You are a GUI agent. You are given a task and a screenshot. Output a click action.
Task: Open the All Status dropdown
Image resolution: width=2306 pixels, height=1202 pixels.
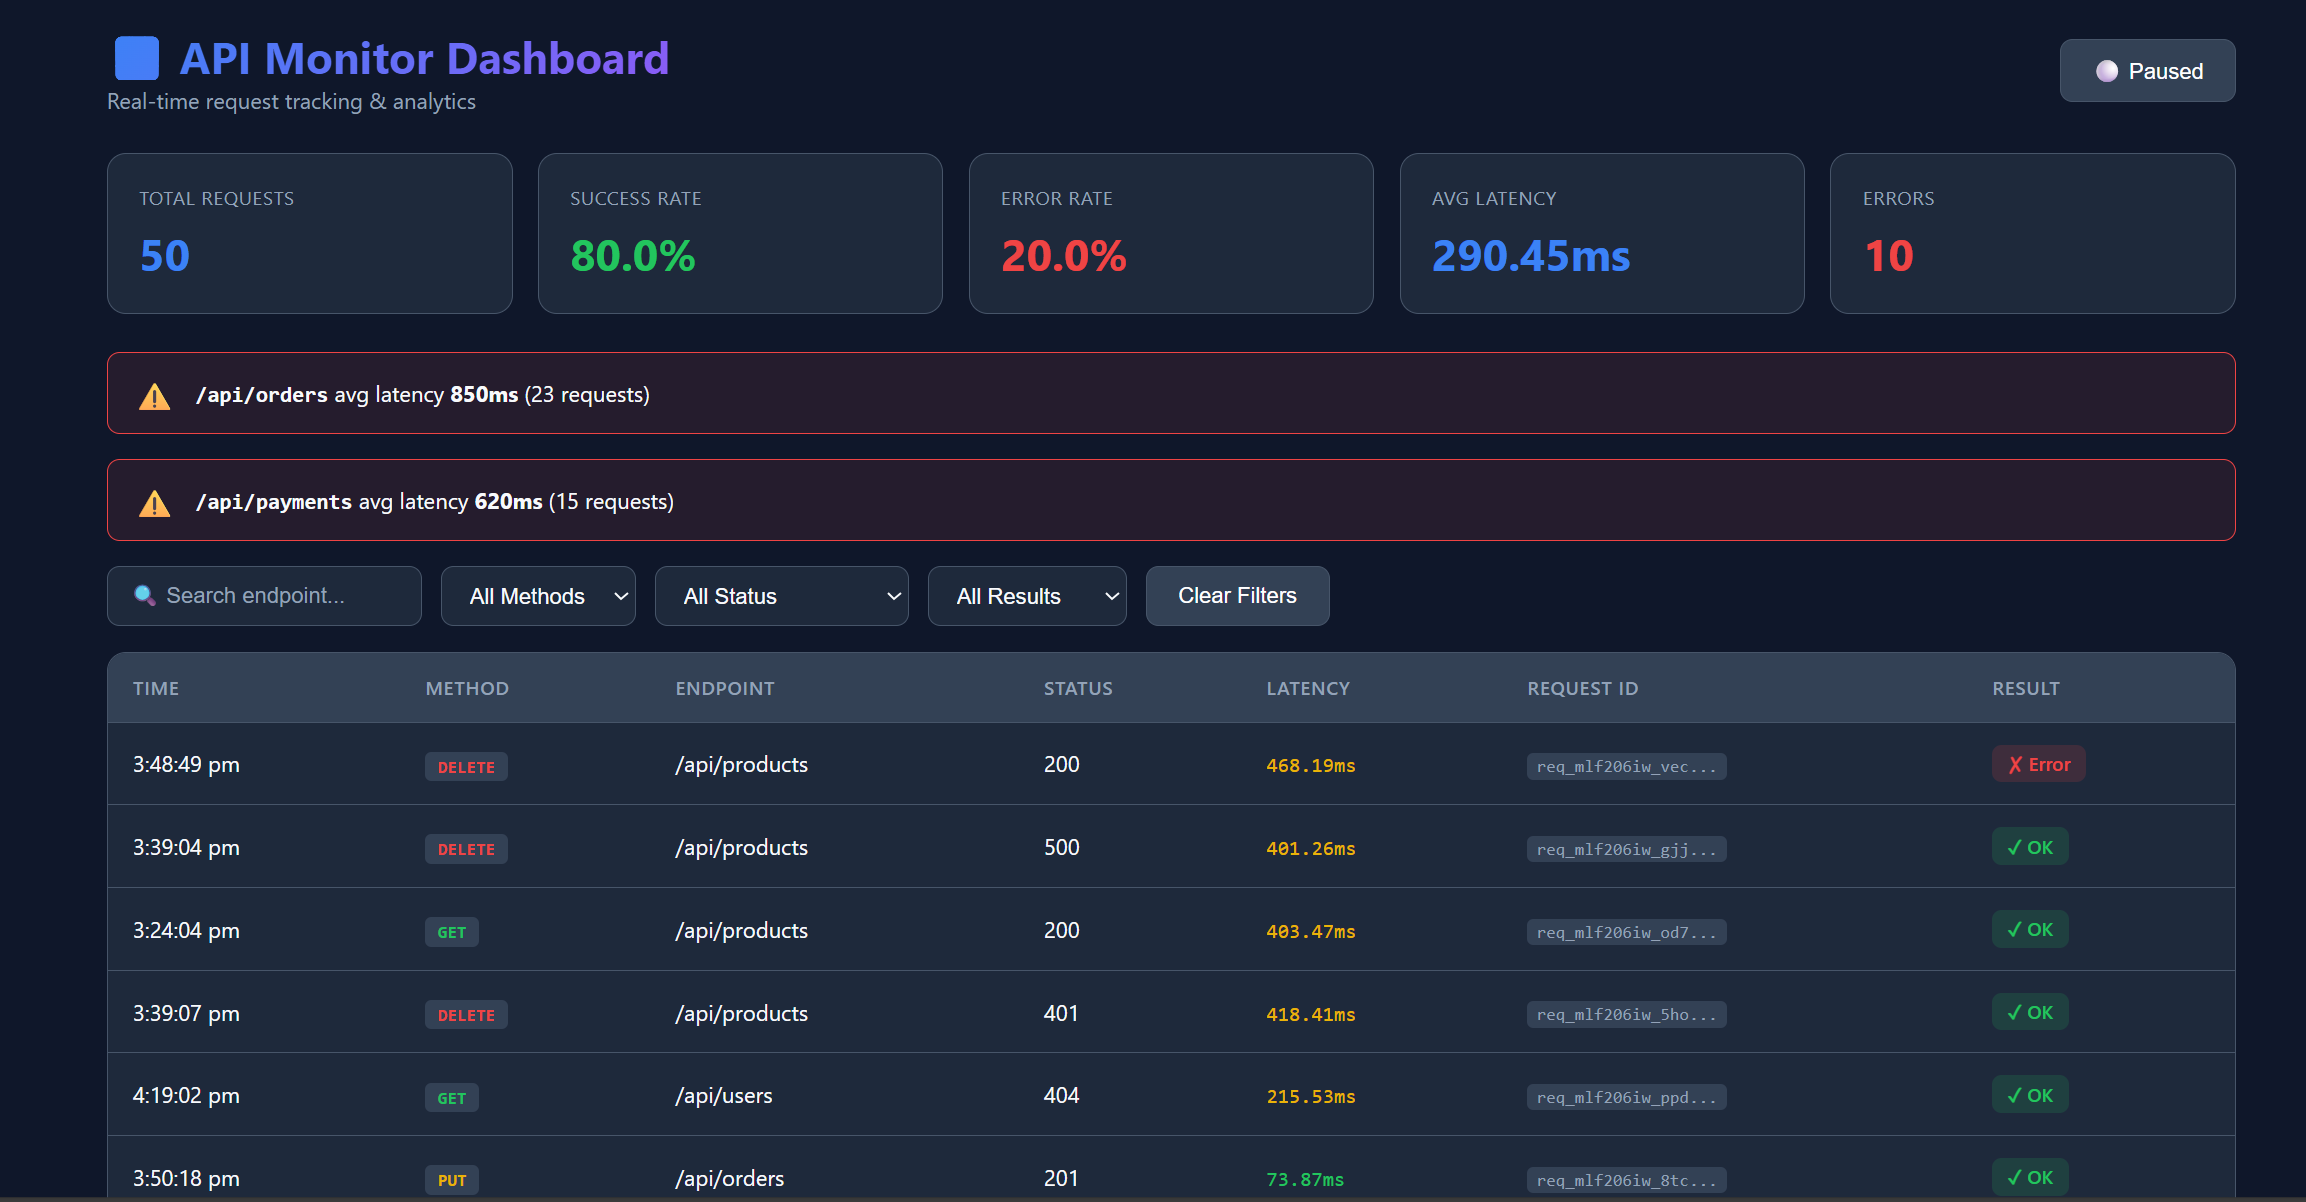[781, 595]
